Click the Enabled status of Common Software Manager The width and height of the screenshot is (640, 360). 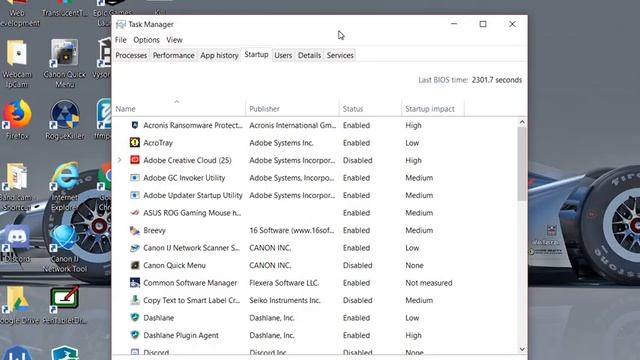click(x=356, y=282)
